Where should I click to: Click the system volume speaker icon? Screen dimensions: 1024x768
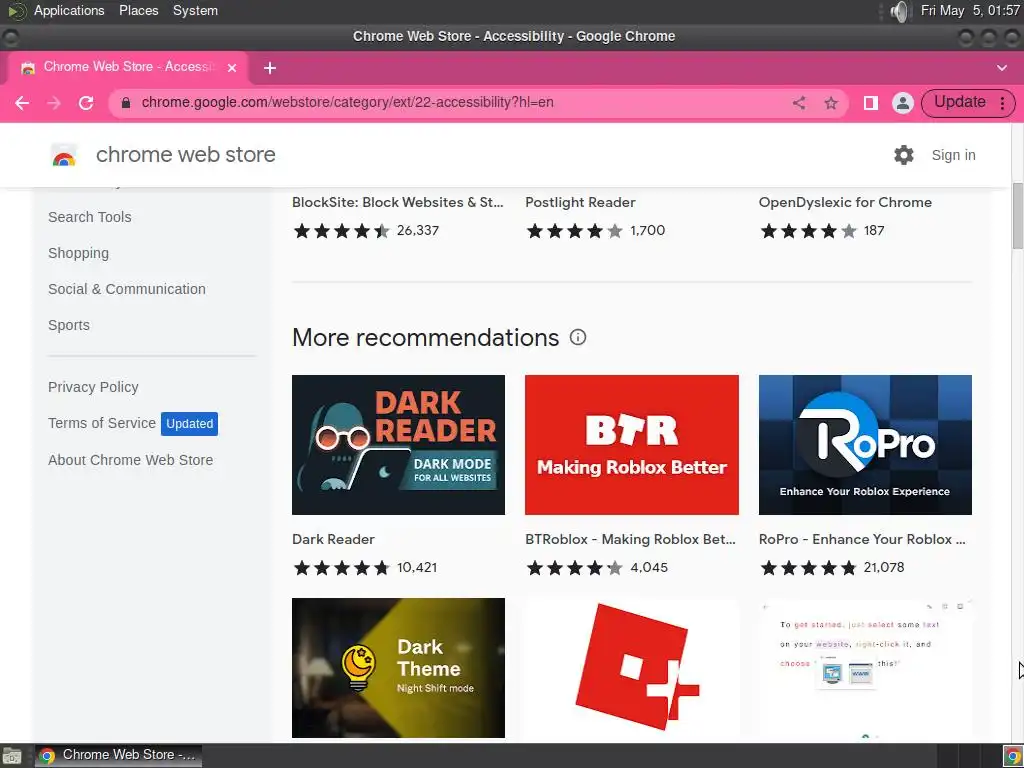(900, 11)
